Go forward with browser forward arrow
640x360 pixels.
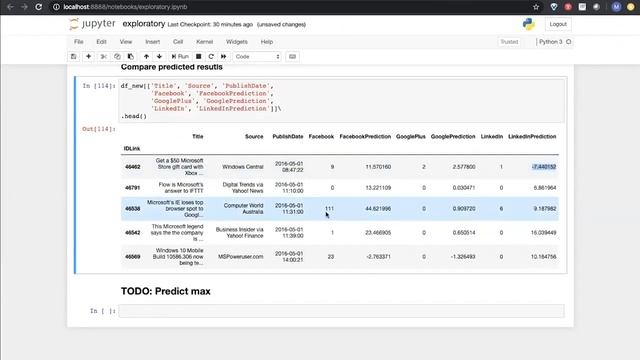click(24, 7)
